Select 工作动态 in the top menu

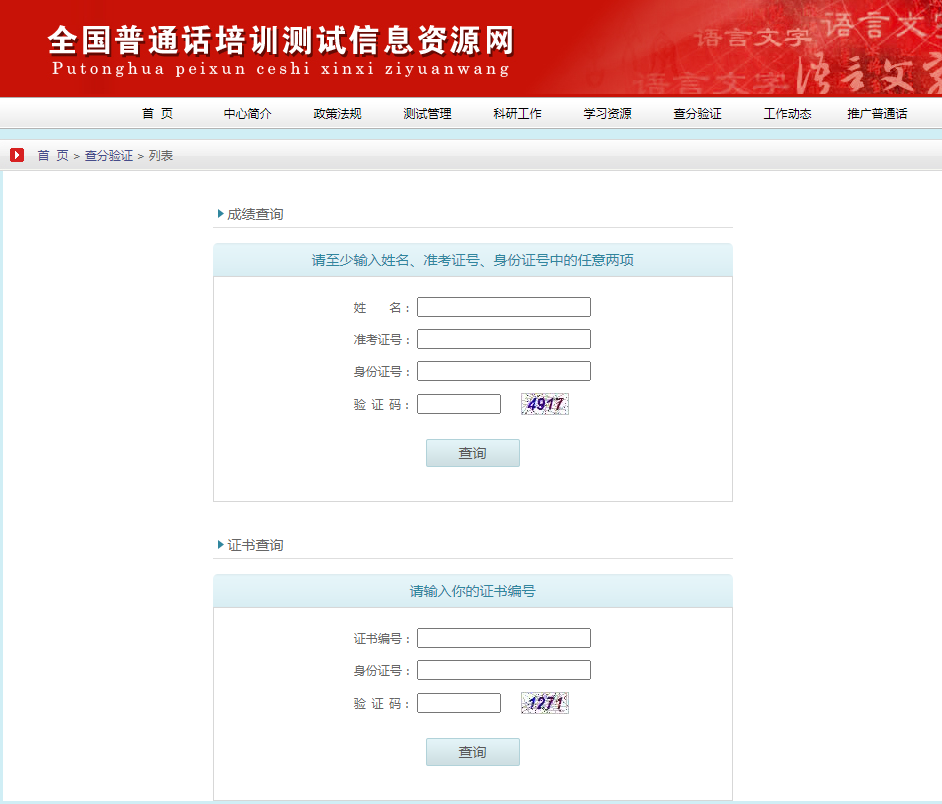pos(787,114)
